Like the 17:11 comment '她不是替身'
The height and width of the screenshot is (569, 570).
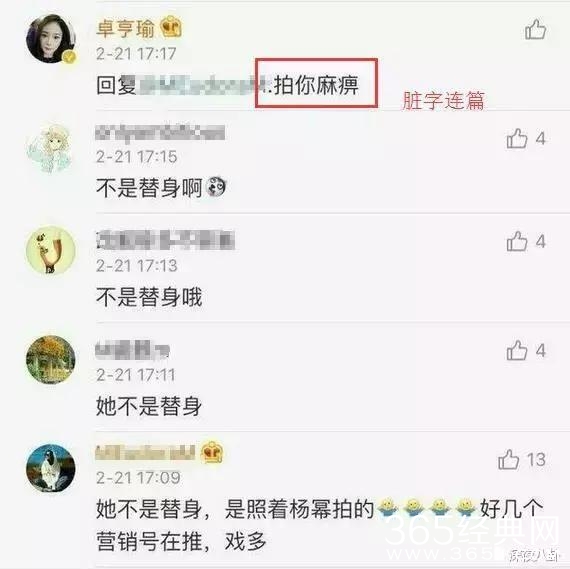tap(517, 350)
